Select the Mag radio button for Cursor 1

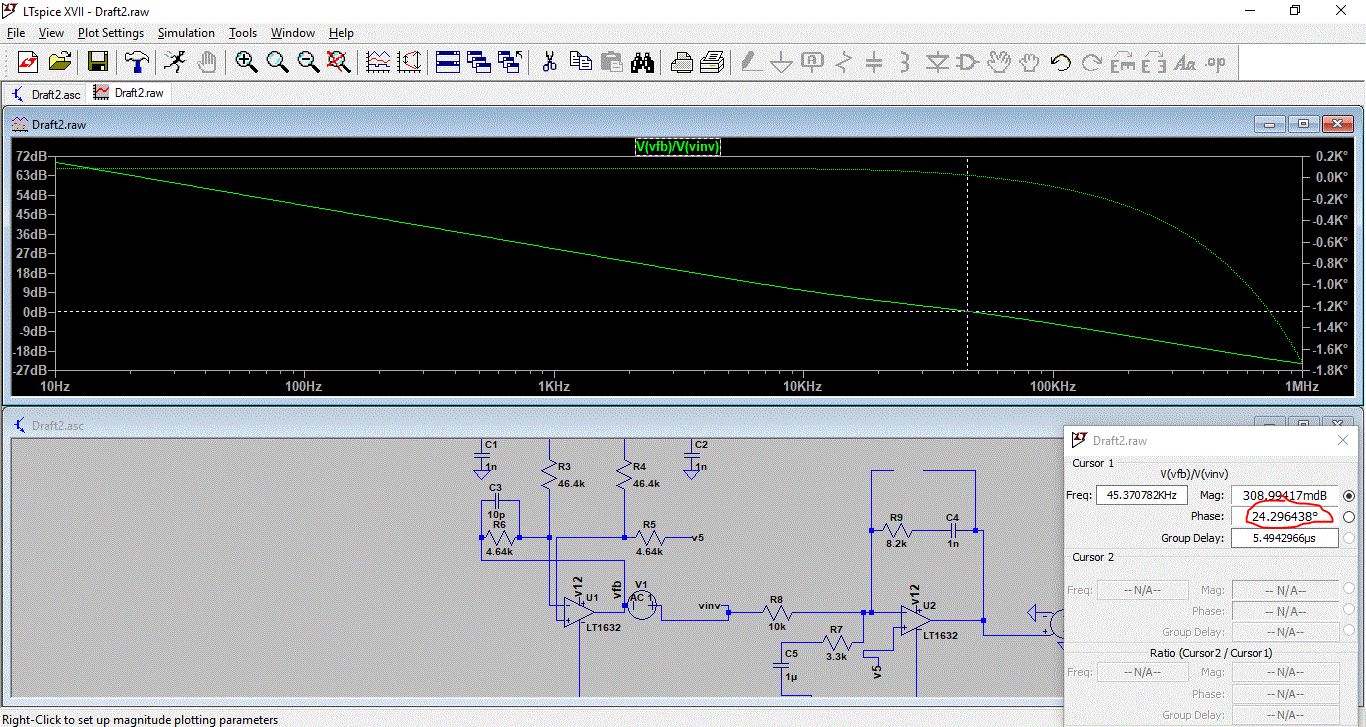click(1349, 495)
